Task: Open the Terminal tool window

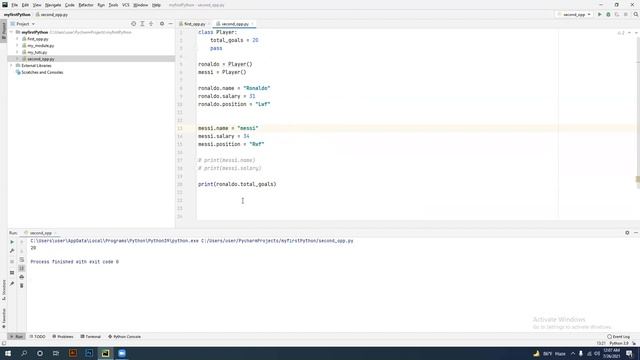Action: (91, 336)
